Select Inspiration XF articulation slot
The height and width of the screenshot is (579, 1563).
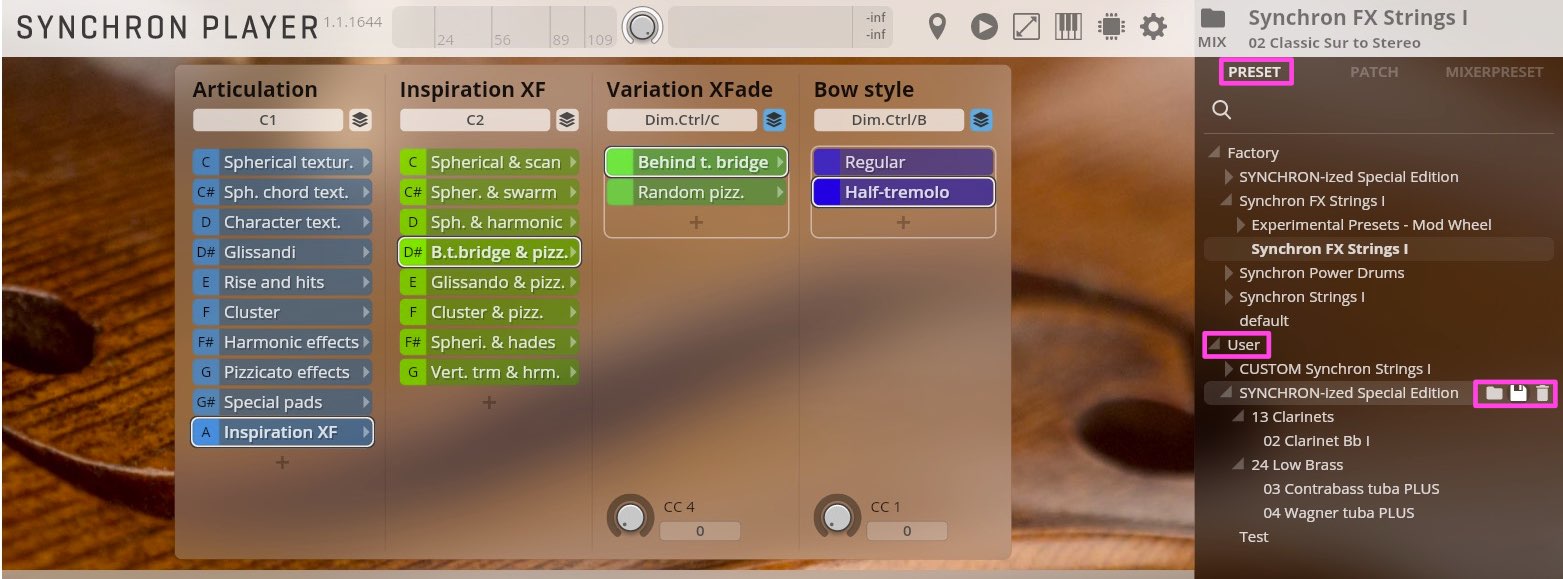point(282,432)
